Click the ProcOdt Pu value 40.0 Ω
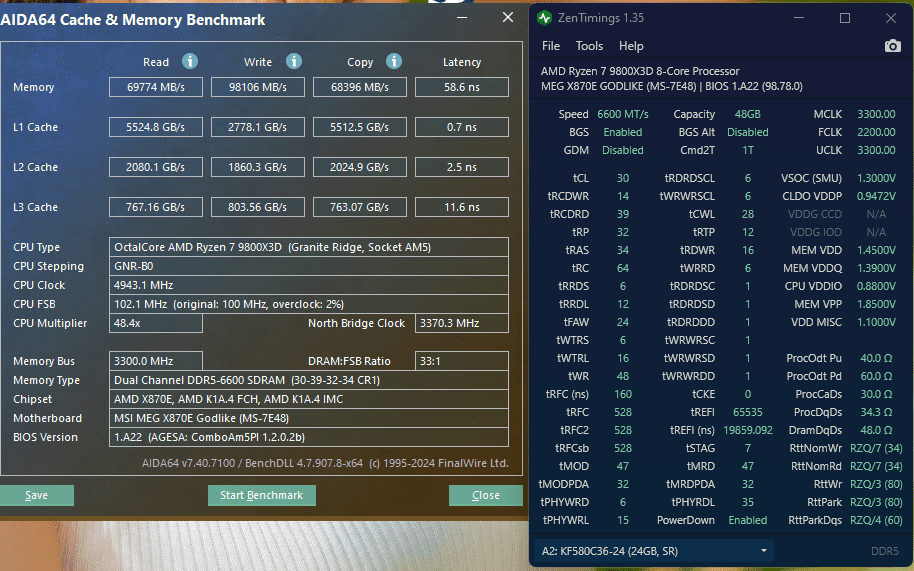Screen dimensions: 914x571 [x=876, y=358]
